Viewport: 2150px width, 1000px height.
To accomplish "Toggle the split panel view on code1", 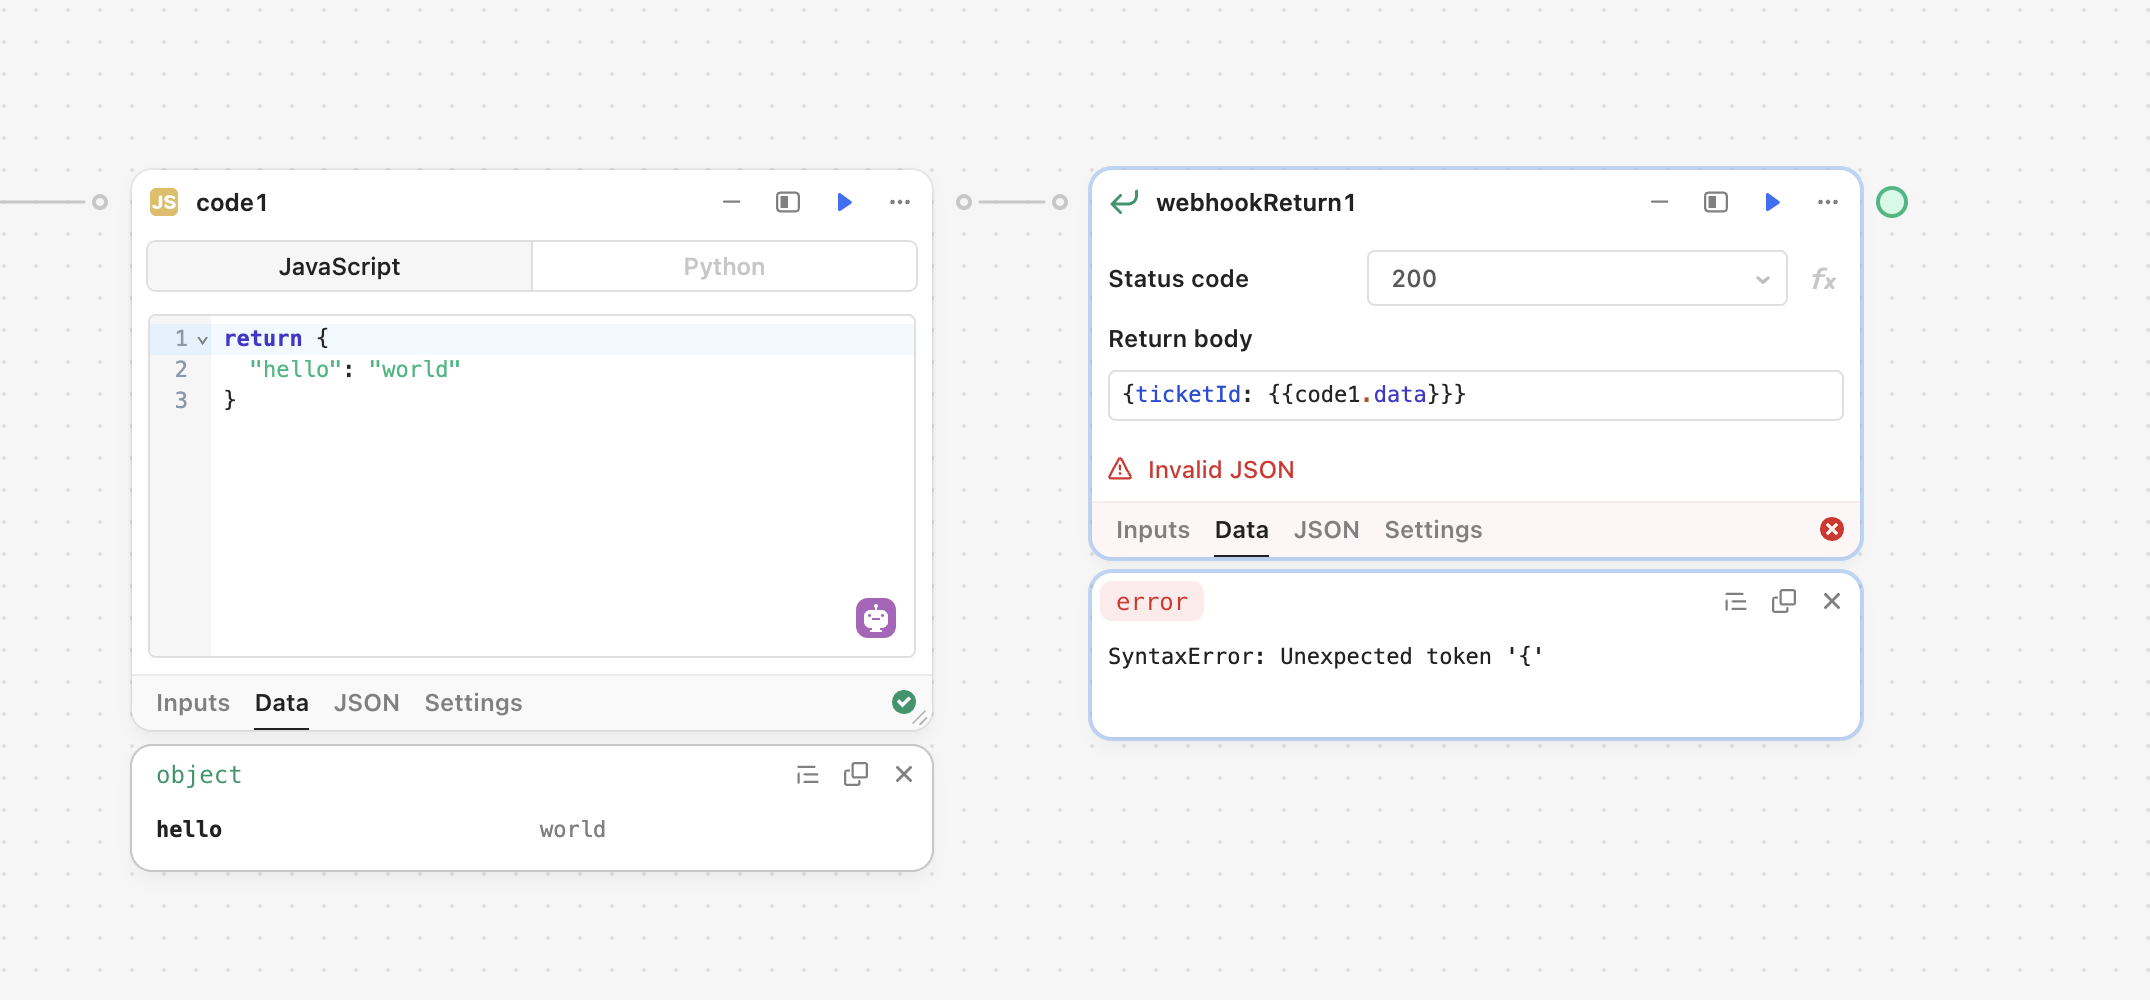I will [787, 202].
